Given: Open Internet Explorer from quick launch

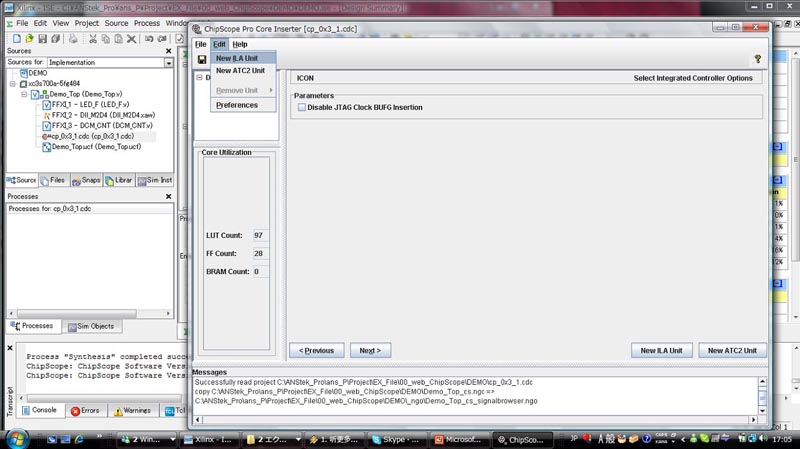Looking at the screenshot, I should [x=79, y=439].
